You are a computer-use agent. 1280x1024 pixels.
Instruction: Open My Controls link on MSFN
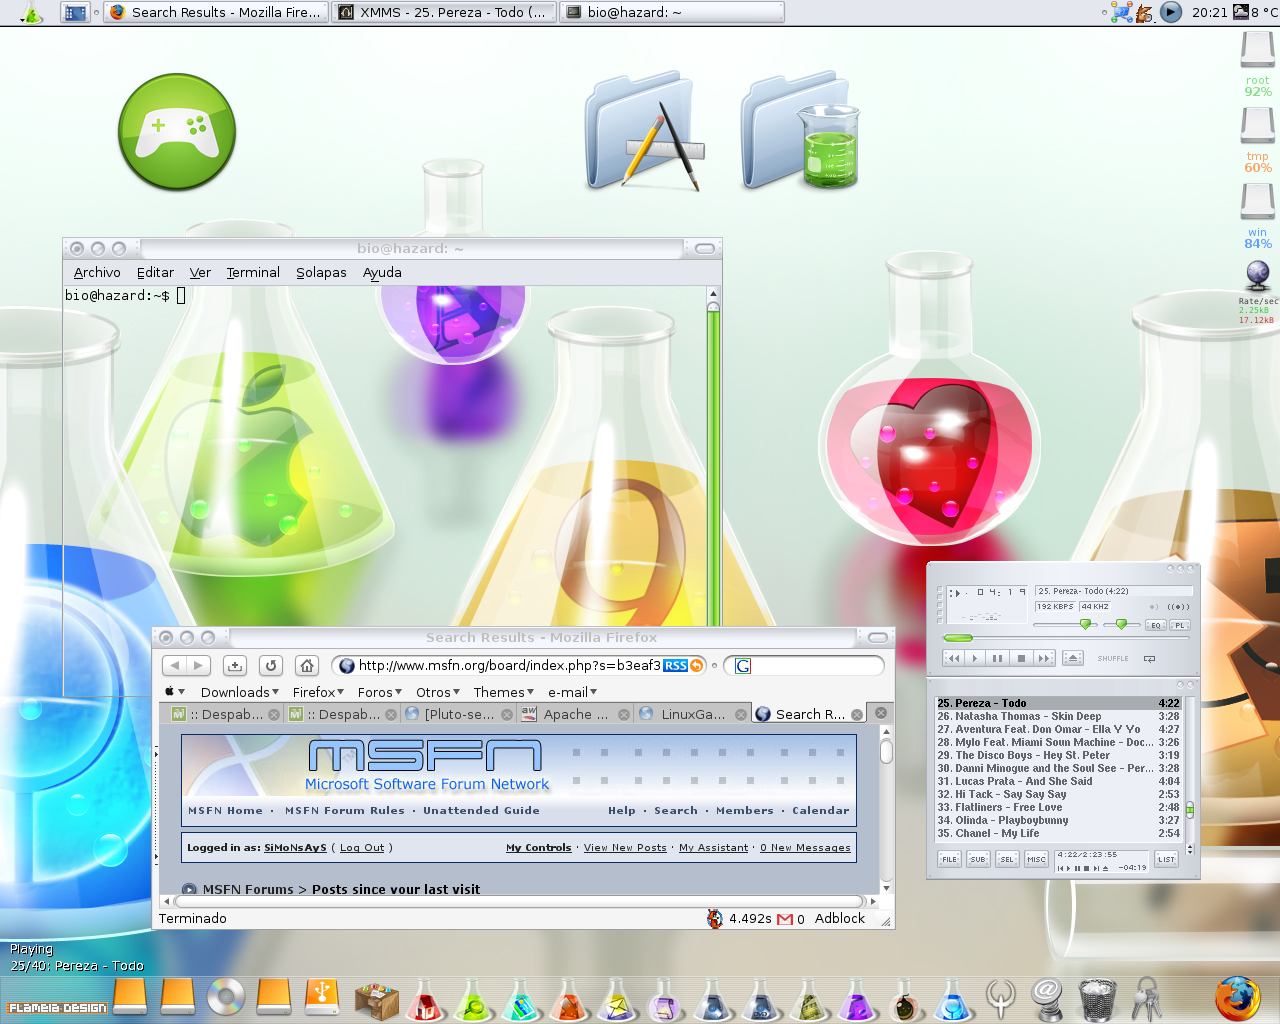pos(538,848)
